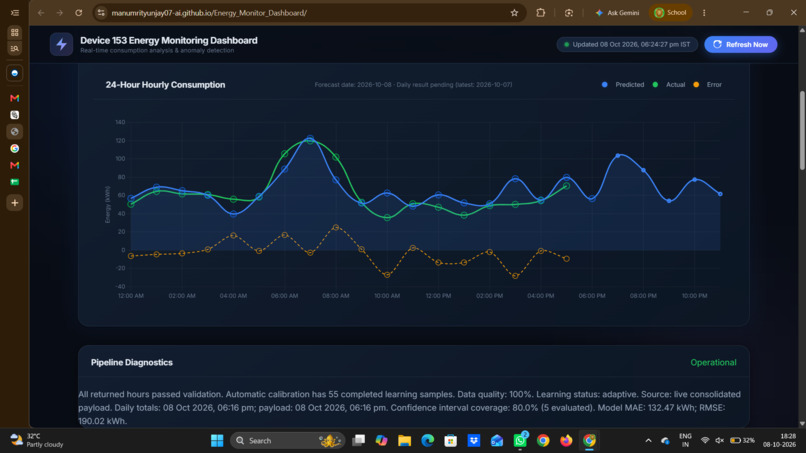
Task: Open the Google Lens search icon
Action: coord(569,13)
